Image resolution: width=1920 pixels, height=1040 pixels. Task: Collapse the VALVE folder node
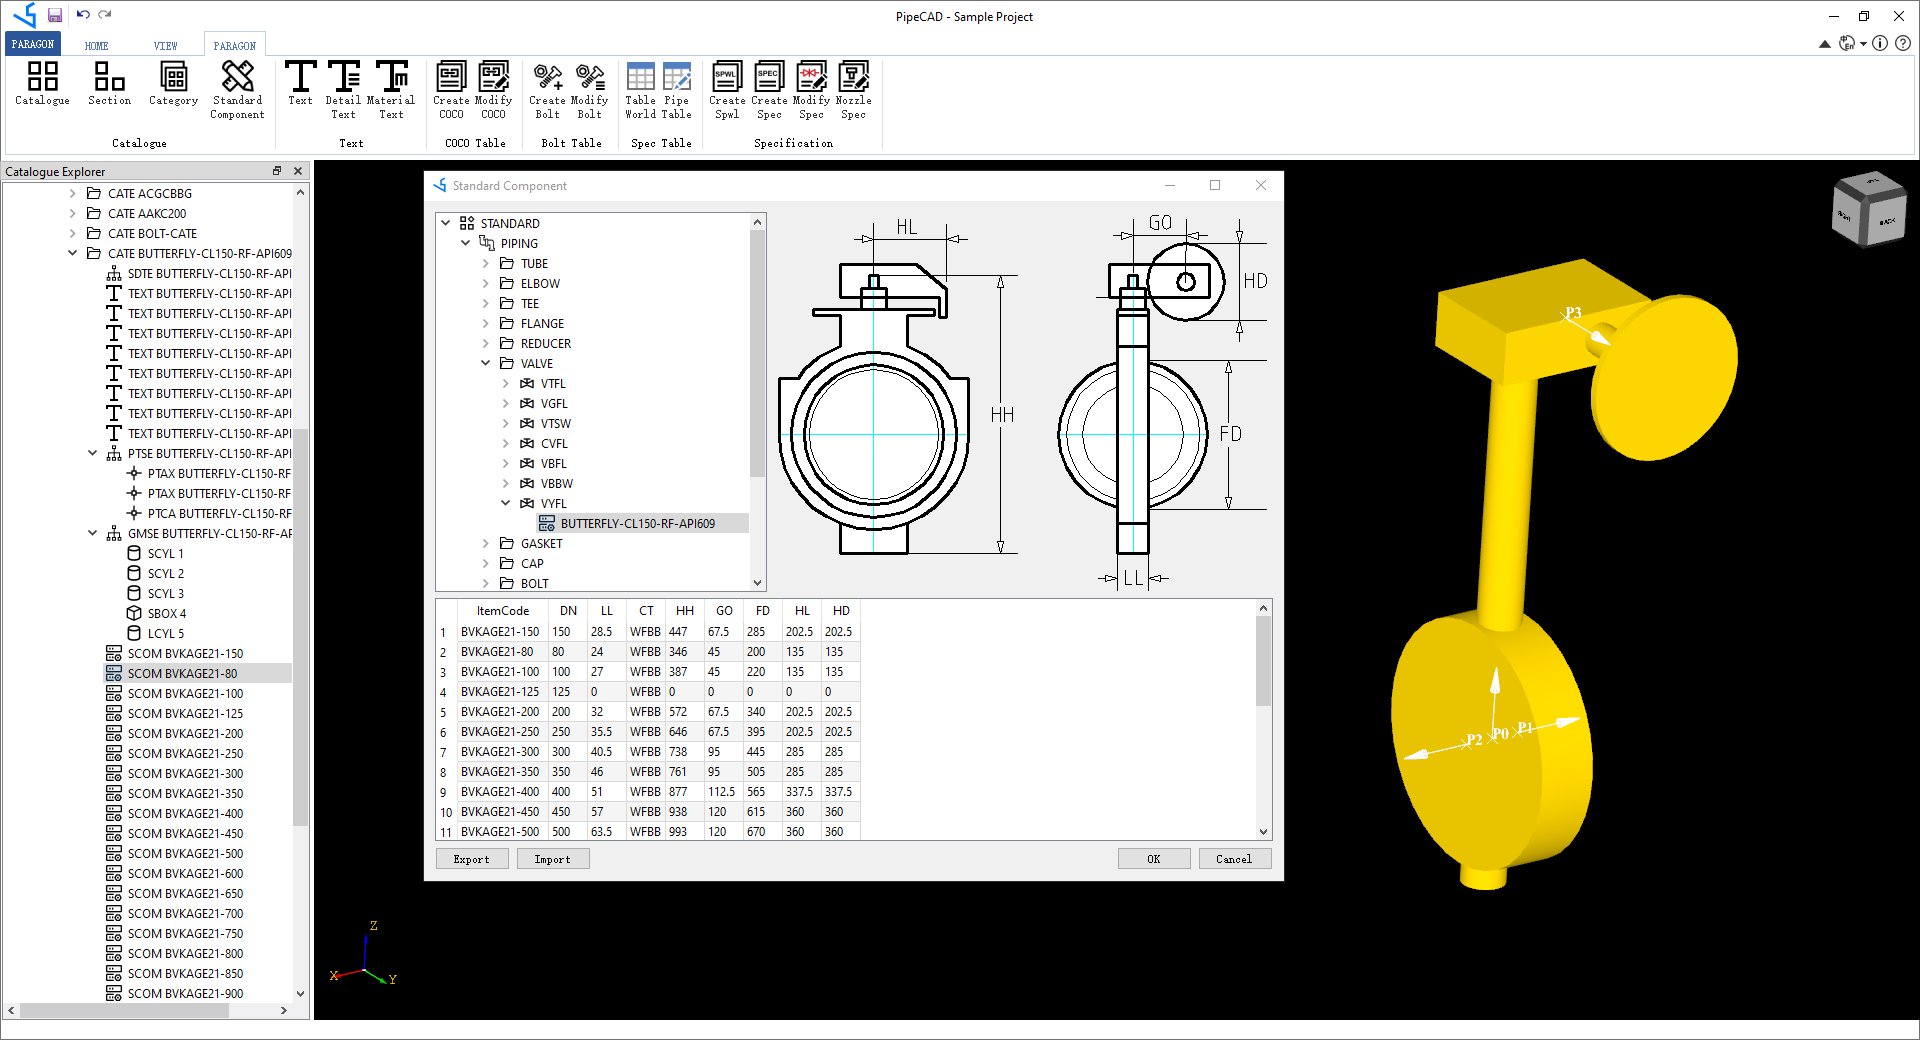pos(487,363)
